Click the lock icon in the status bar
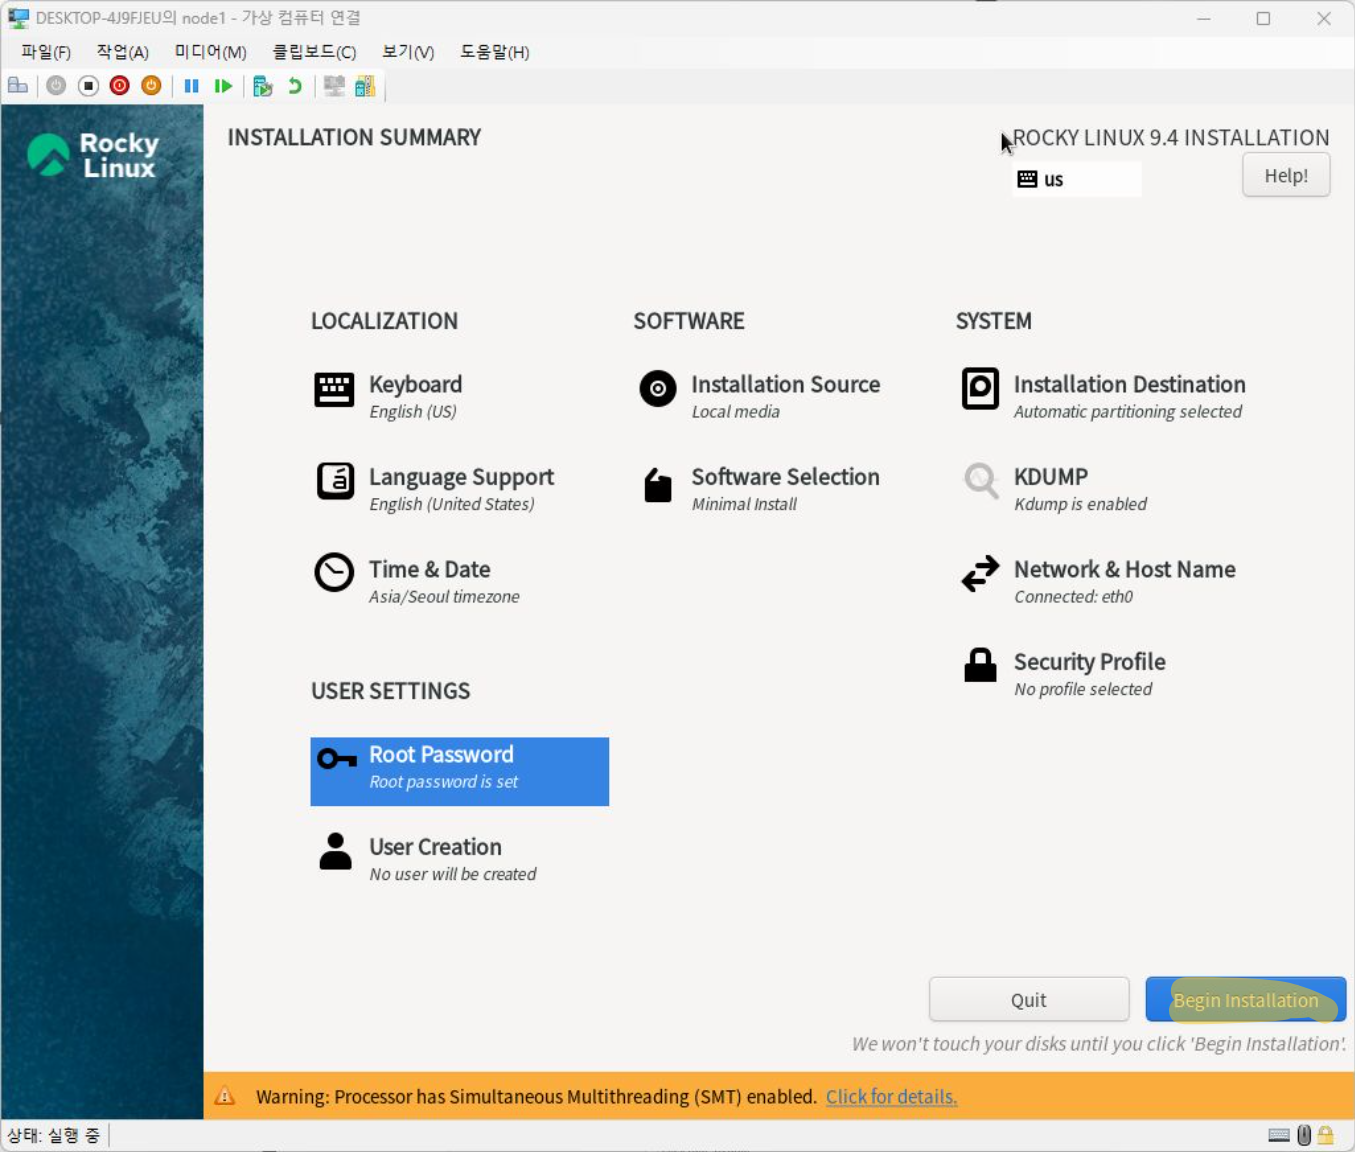The image size is (1355, 1152). tap(1326, 1135)
